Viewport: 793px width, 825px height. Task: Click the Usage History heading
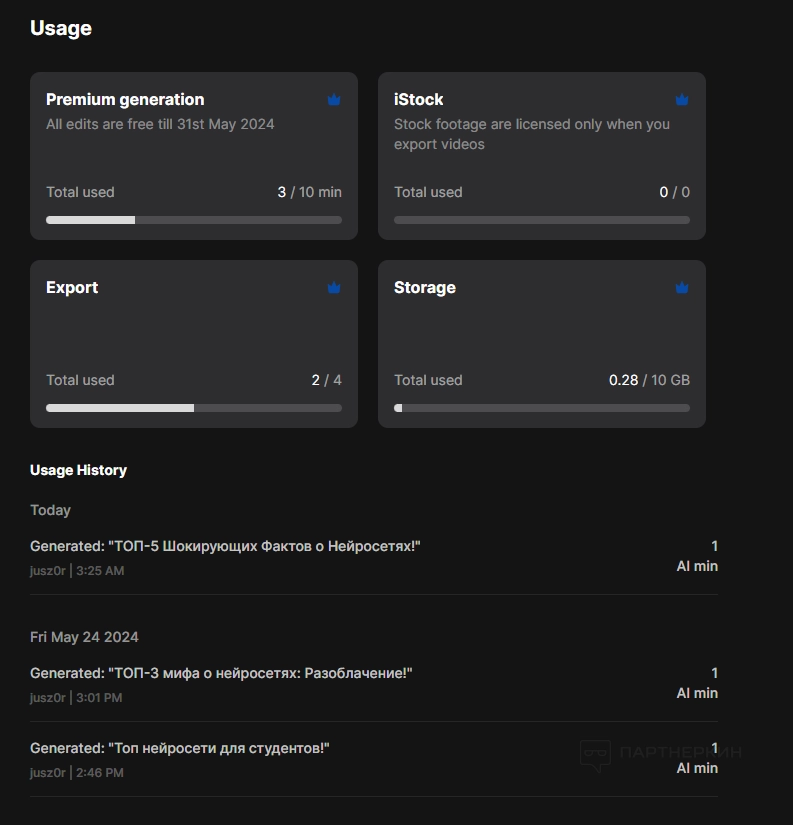[78, 470]
